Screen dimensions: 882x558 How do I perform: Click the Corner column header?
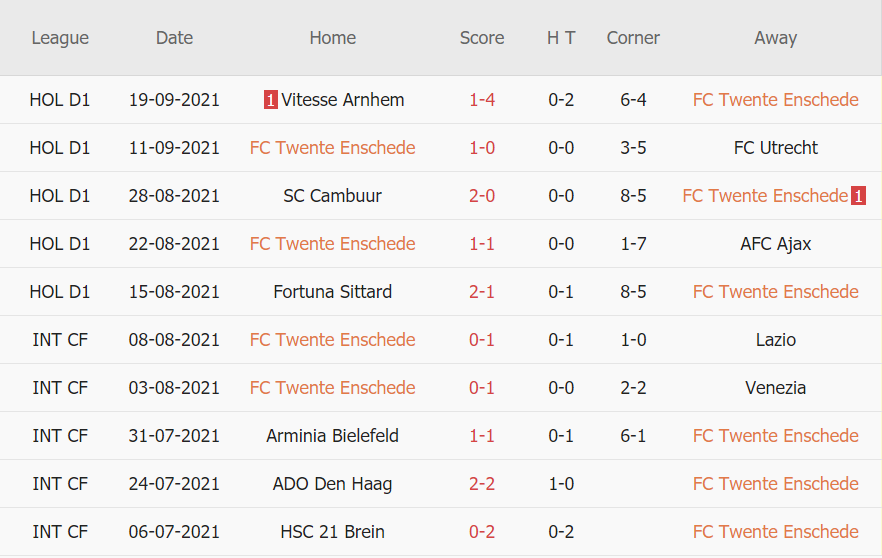point(633,38)
